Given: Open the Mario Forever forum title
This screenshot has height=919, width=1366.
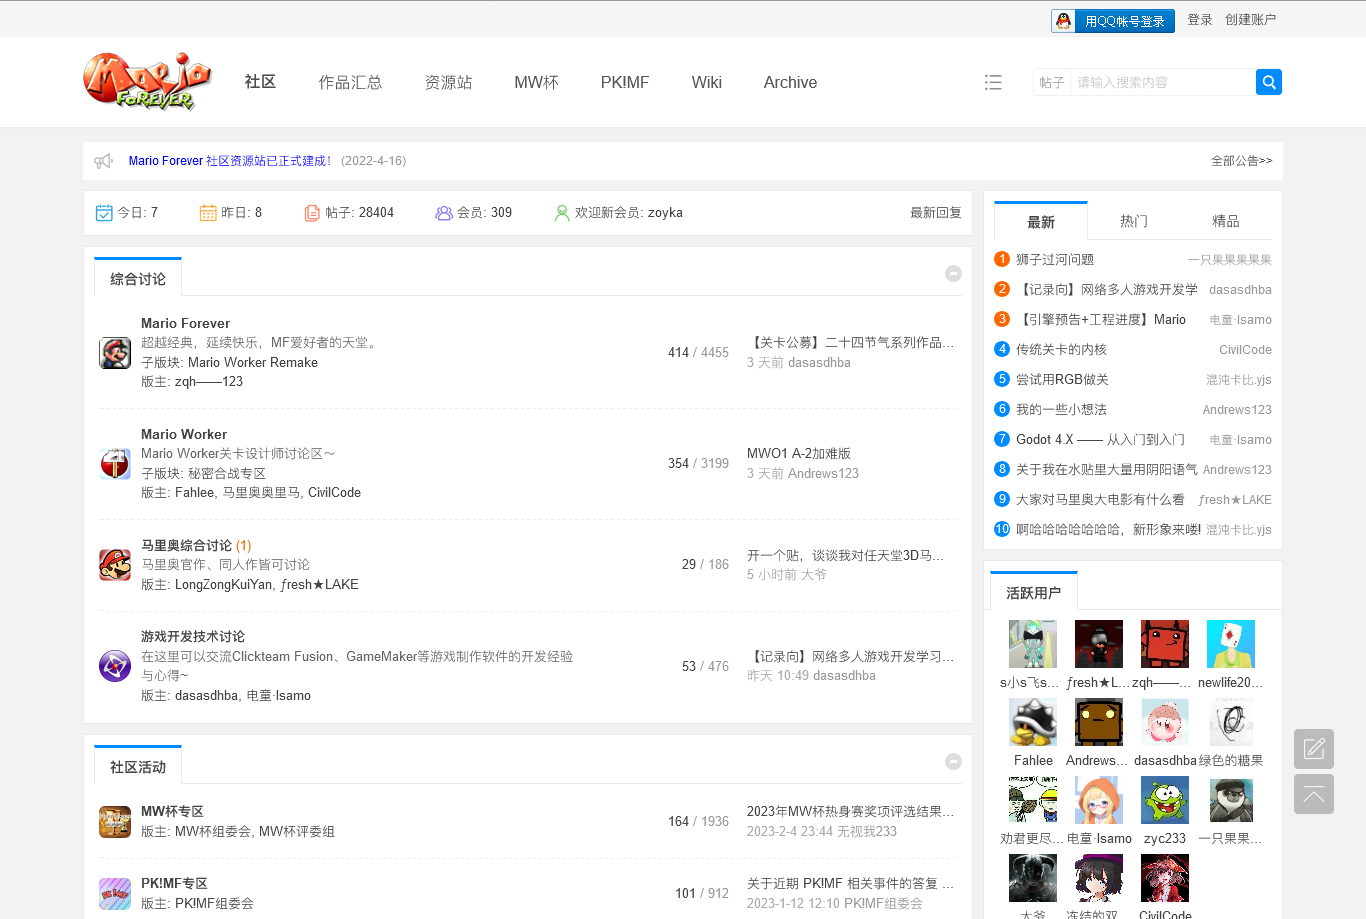Looking at the screenshot, I should (x=185, y=324).
